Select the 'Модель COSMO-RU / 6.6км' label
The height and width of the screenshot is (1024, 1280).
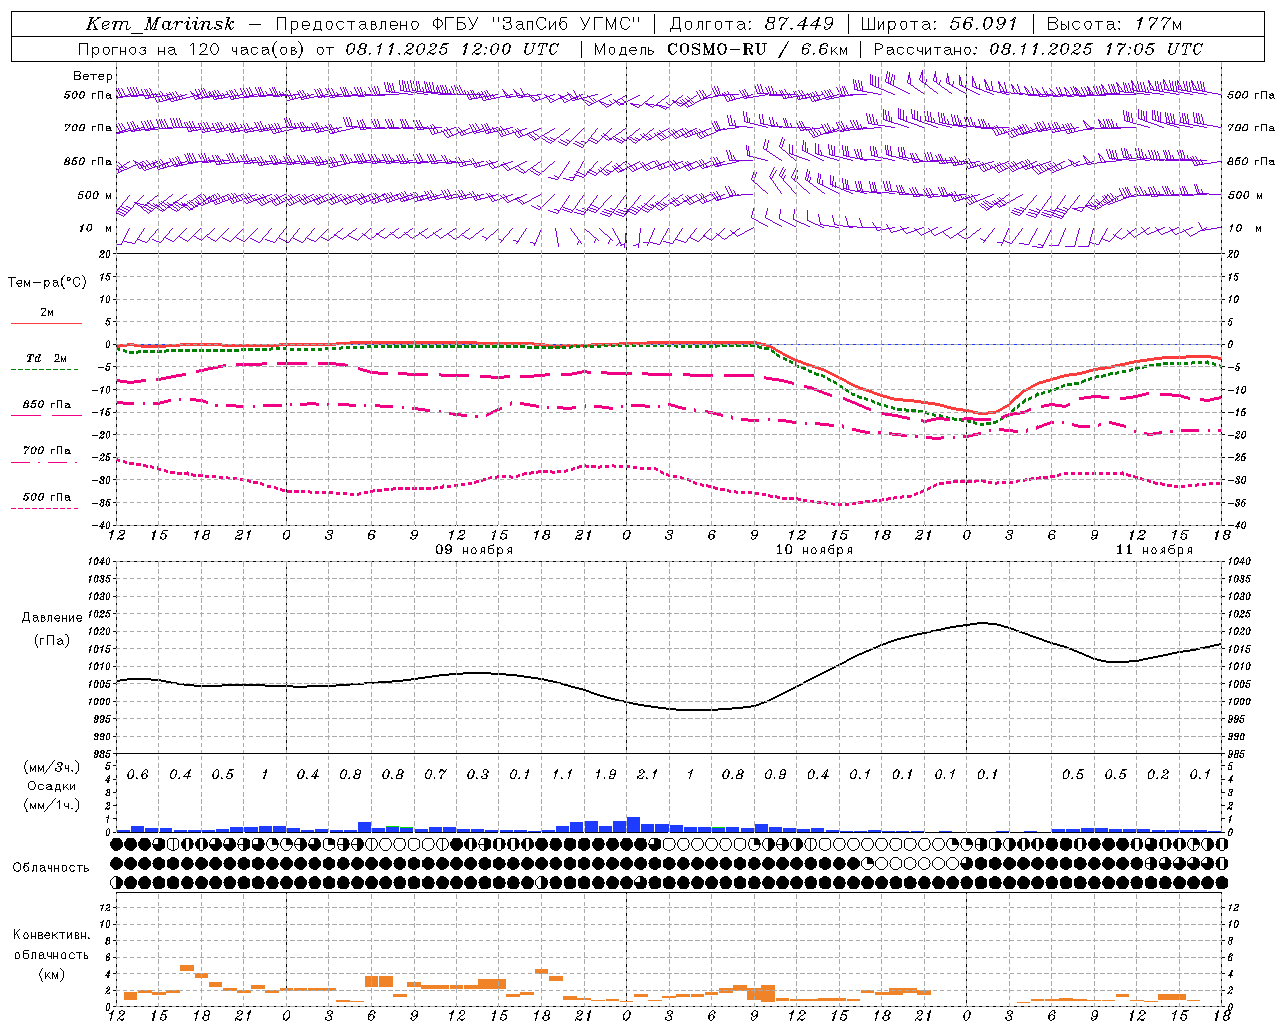[721, 49]
